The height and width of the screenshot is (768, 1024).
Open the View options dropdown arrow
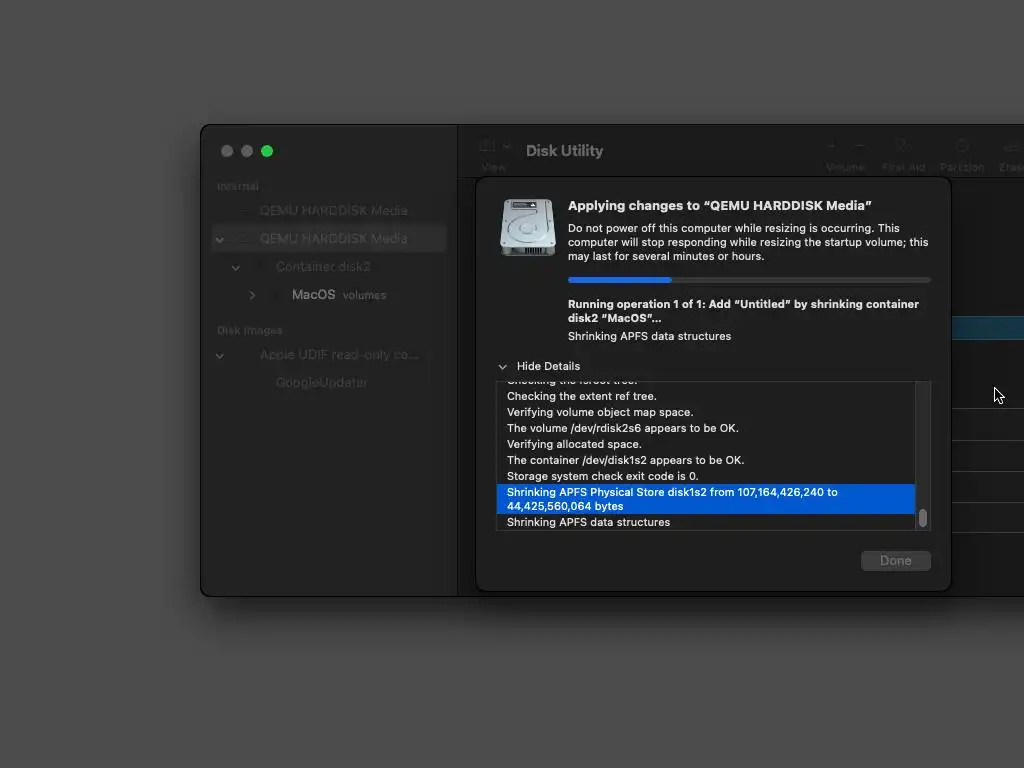coord(506,146)
